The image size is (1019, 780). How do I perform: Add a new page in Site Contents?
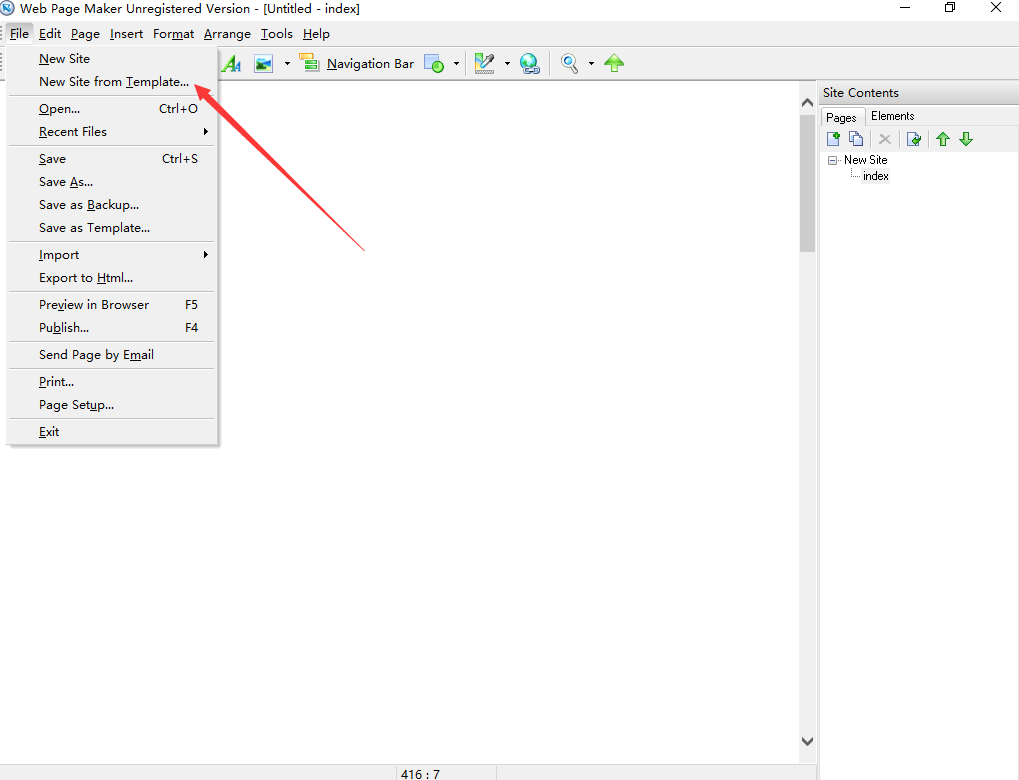point(833,138)
